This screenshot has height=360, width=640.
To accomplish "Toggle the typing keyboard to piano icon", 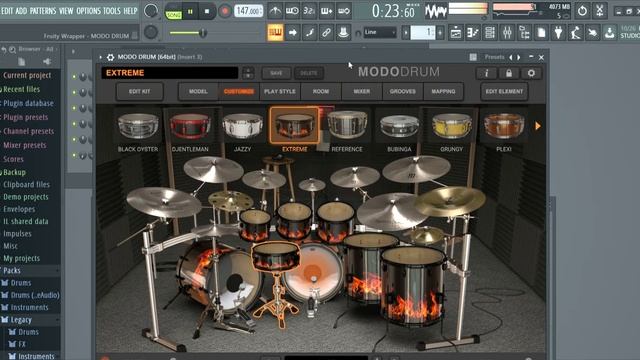I will [275, 32].
